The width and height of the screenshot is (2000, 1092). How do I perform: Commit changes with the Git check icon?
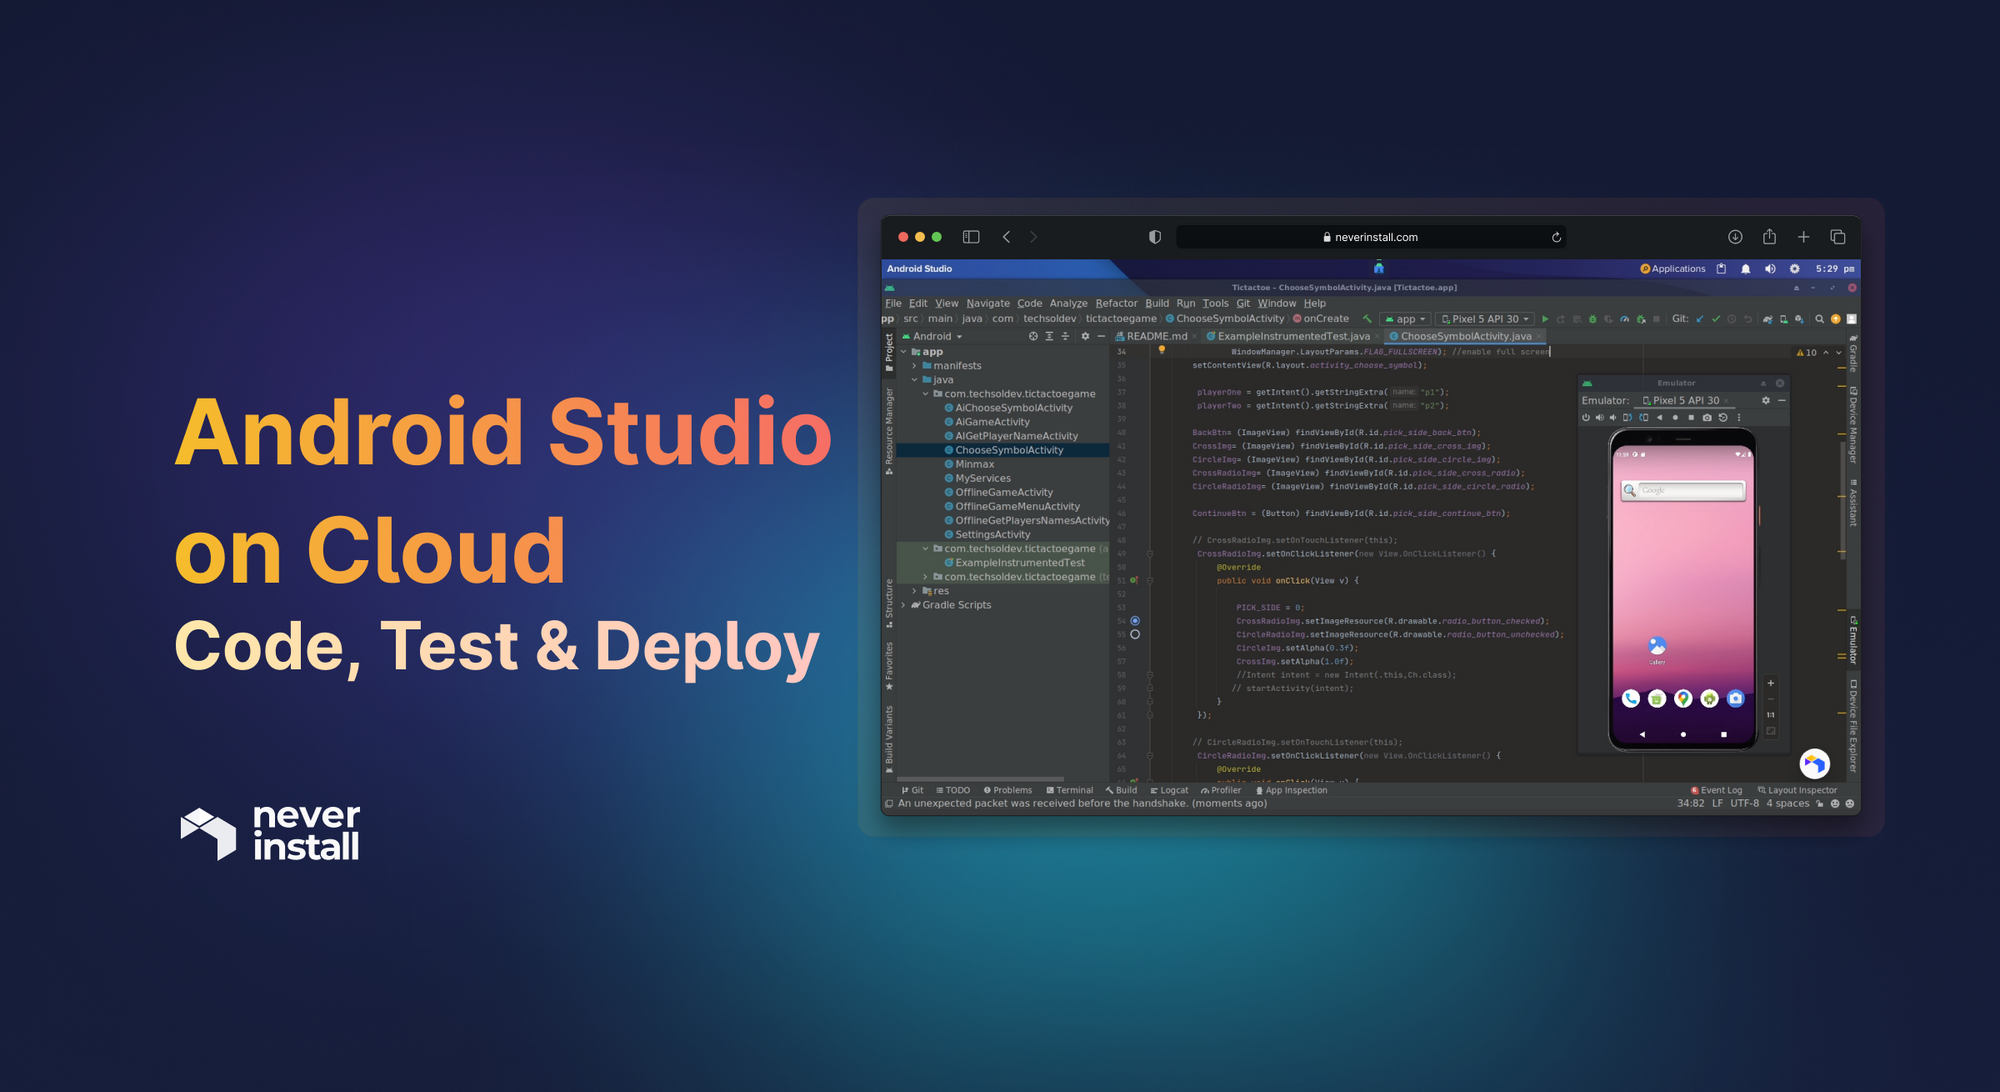(1716, 320)
